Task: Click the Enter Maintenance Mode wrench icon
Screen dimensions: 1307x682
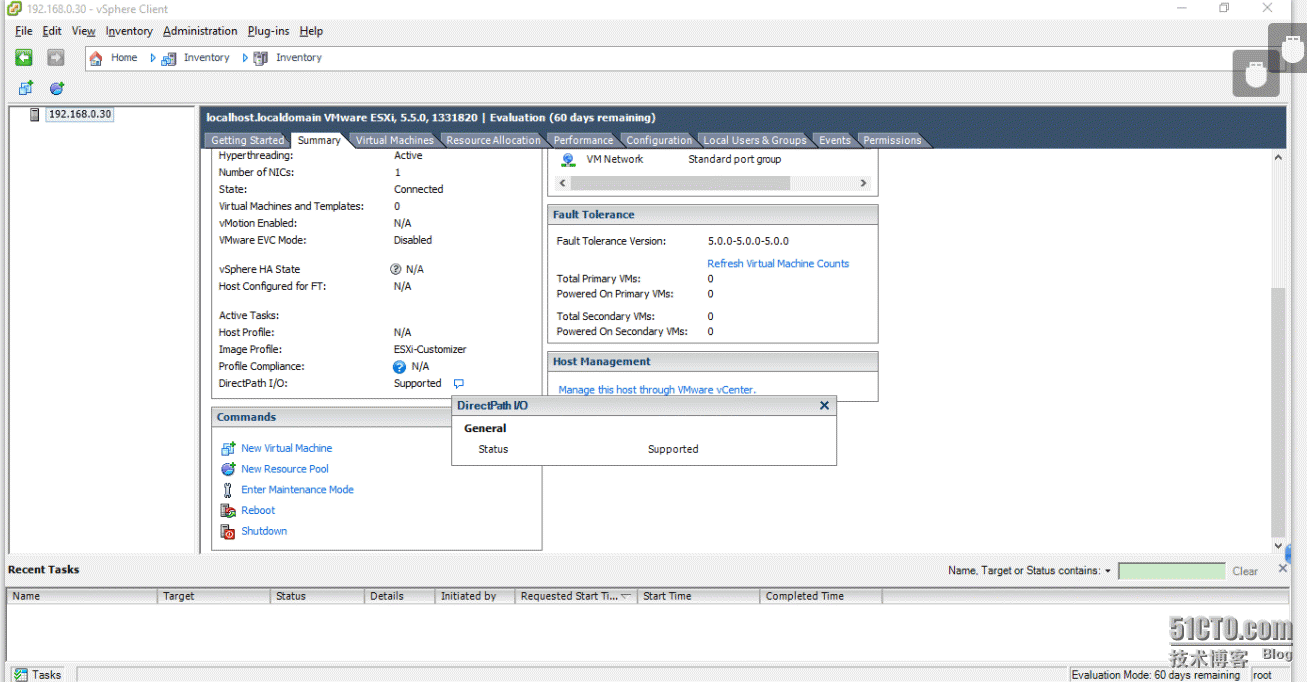Action: tap(228, 490)
